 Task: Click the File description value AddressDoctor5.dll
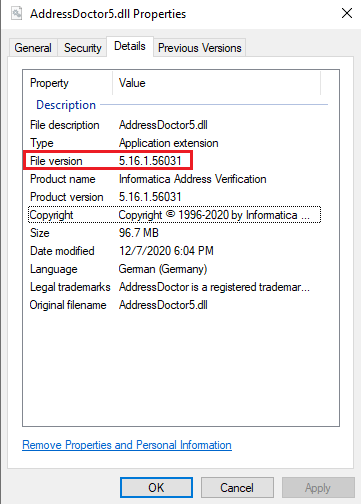coord(163,125)
